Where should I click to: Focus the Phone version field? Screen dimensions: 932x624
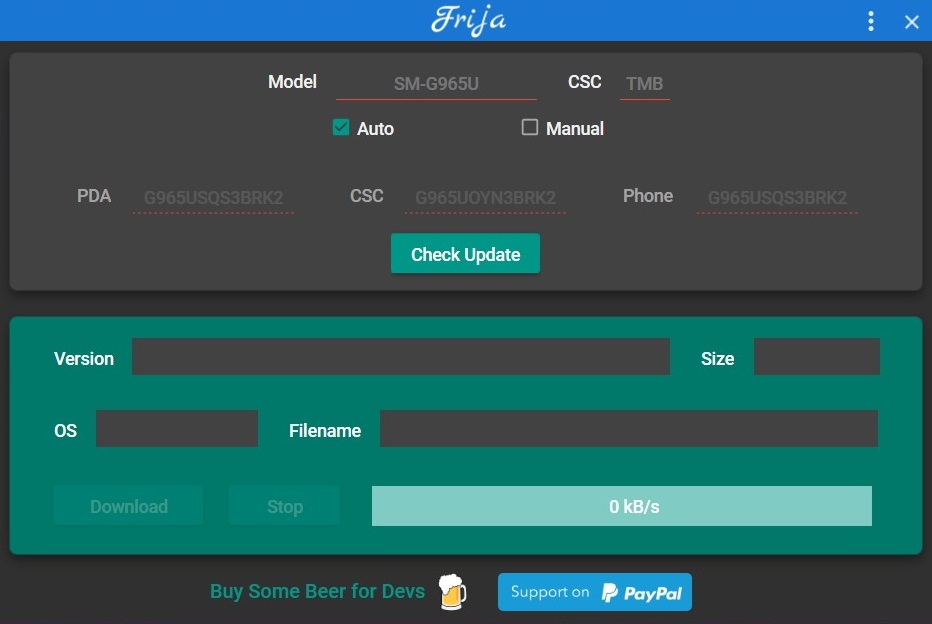click(x=777, y=198)
